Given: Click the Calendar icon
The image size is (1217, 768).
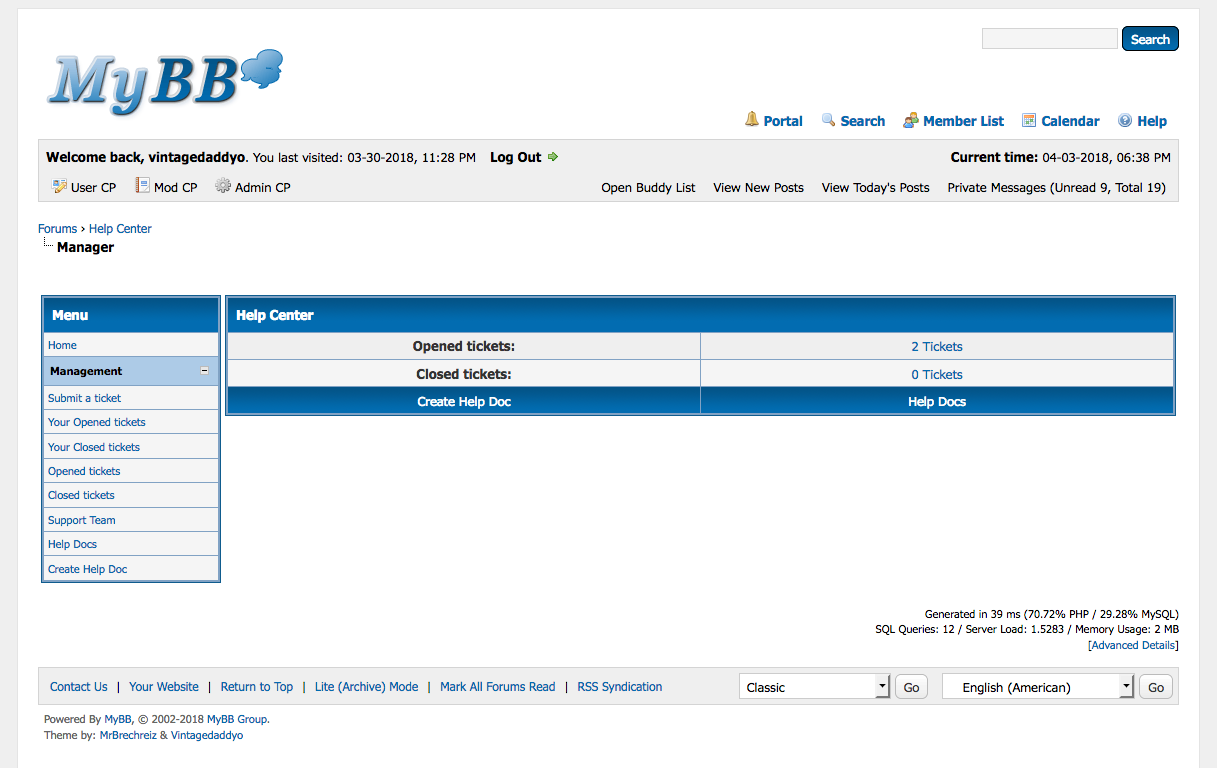Looking at the screenshot, I should (1028, 121).
